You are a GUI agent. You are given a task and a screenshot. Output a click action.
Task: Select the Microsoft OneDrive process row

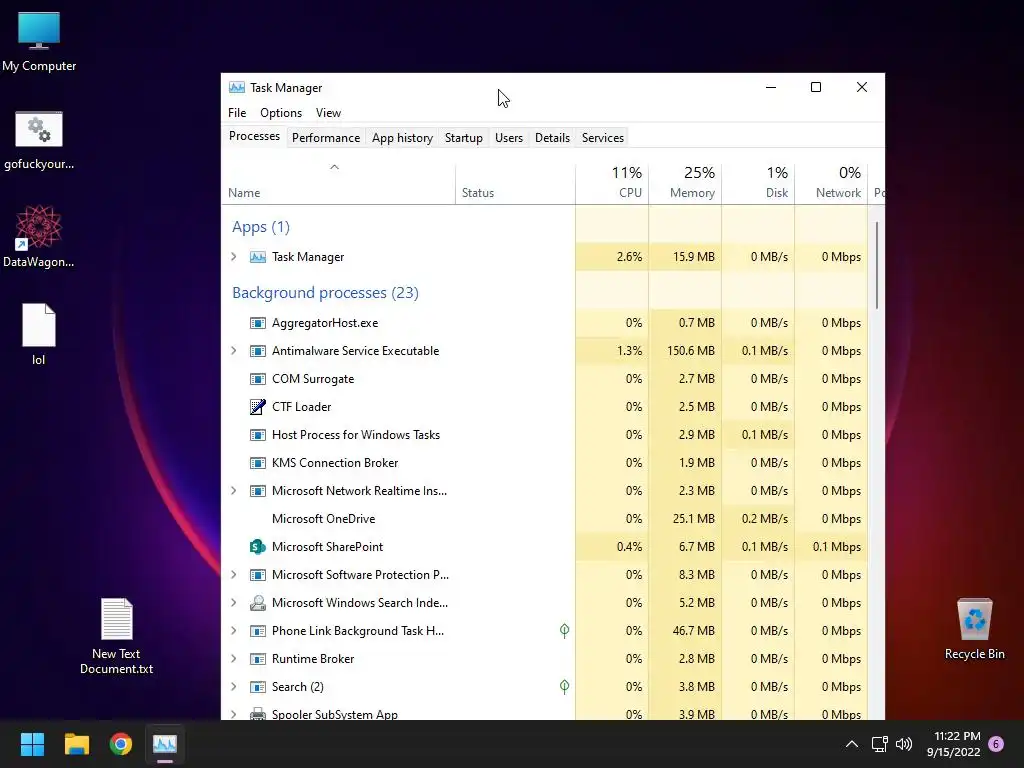(545, 519)
